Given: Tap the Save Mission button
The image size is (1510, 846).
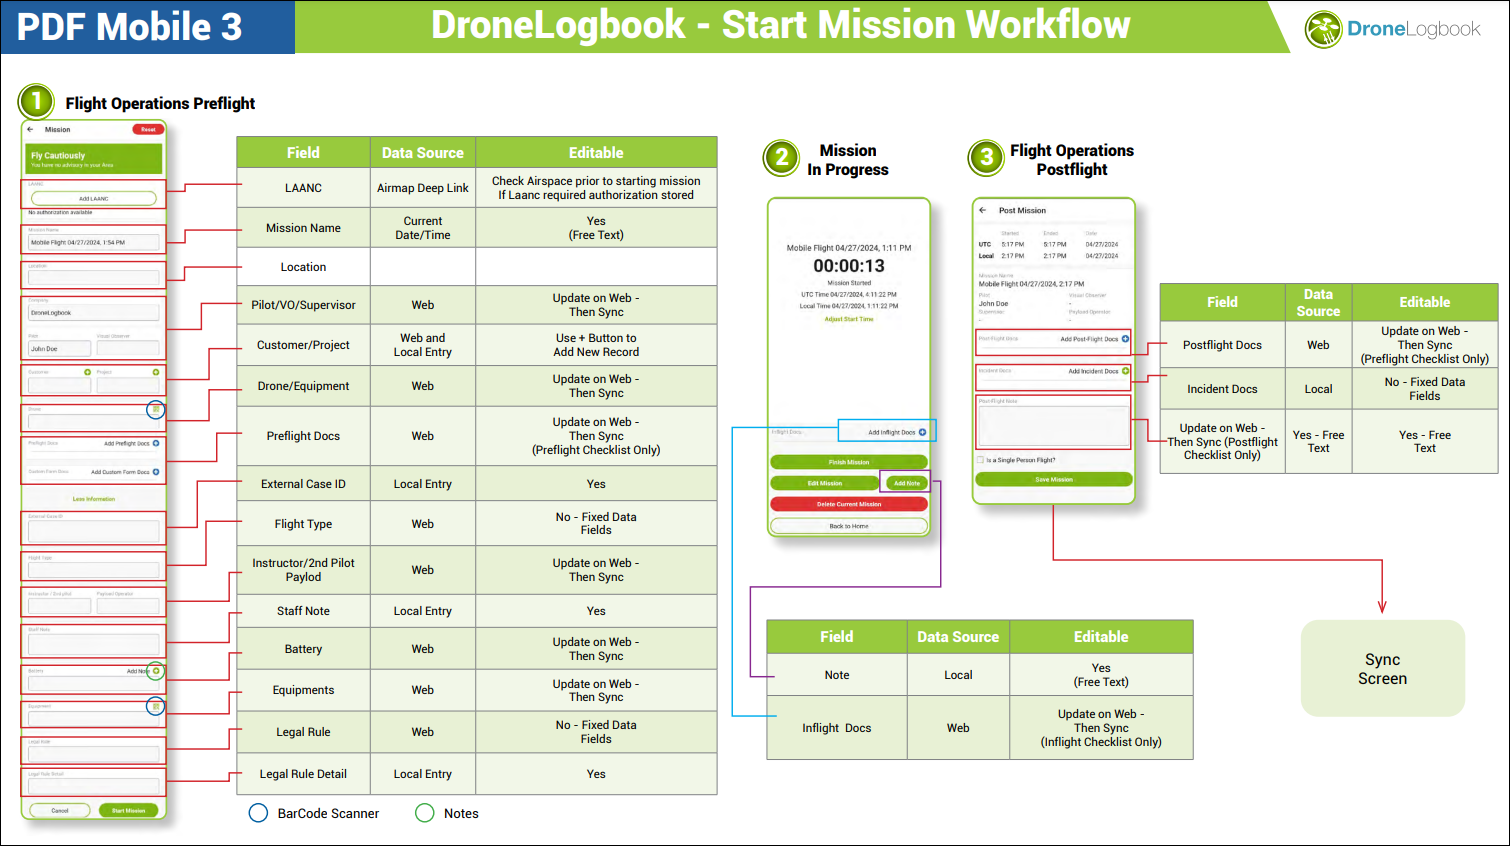Looking at the screenshot, I should click(1054, 479).
